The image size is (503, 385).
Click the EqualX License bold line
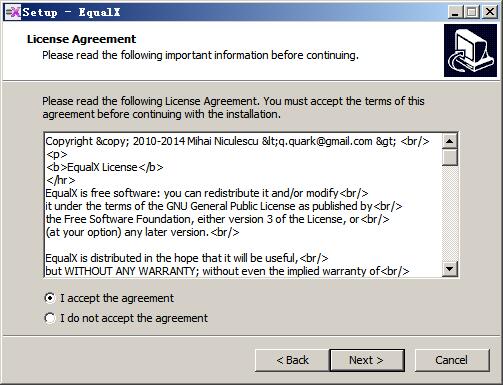105,167
